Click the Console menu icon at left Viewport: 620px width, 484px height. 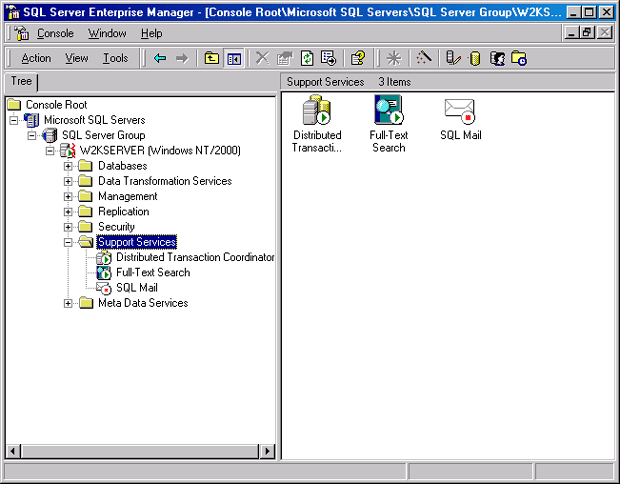pyautogui.click(x=21, y=33)
